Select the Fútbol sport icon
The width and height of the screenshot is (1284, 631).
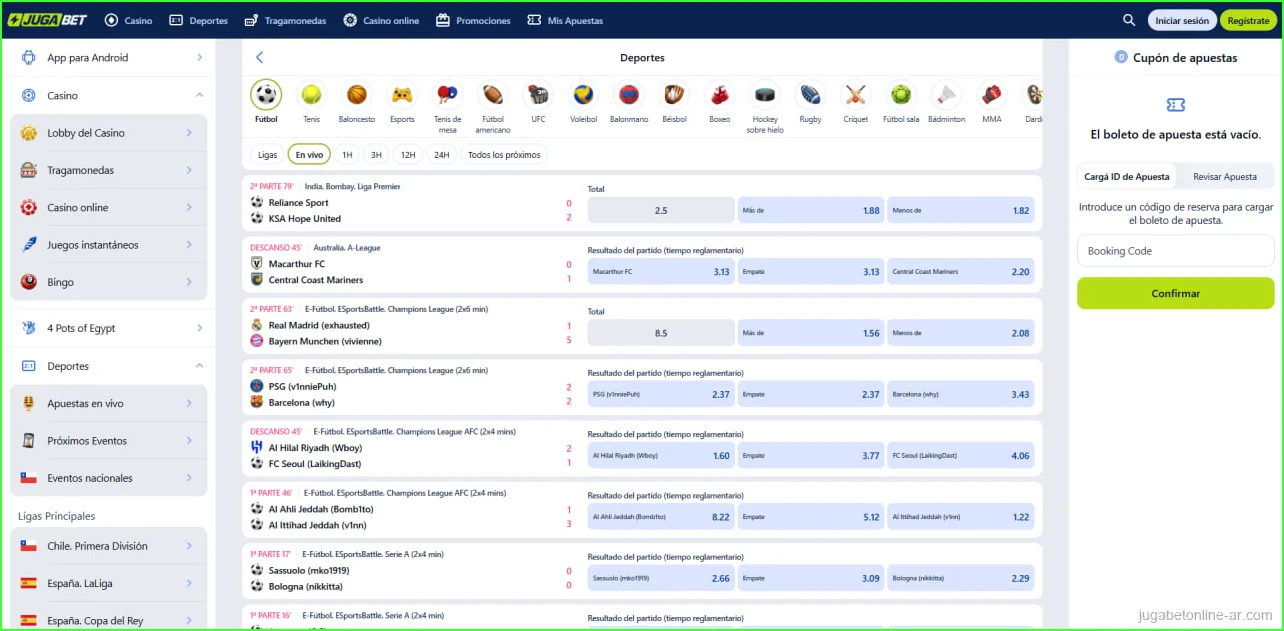coord(266,95)
